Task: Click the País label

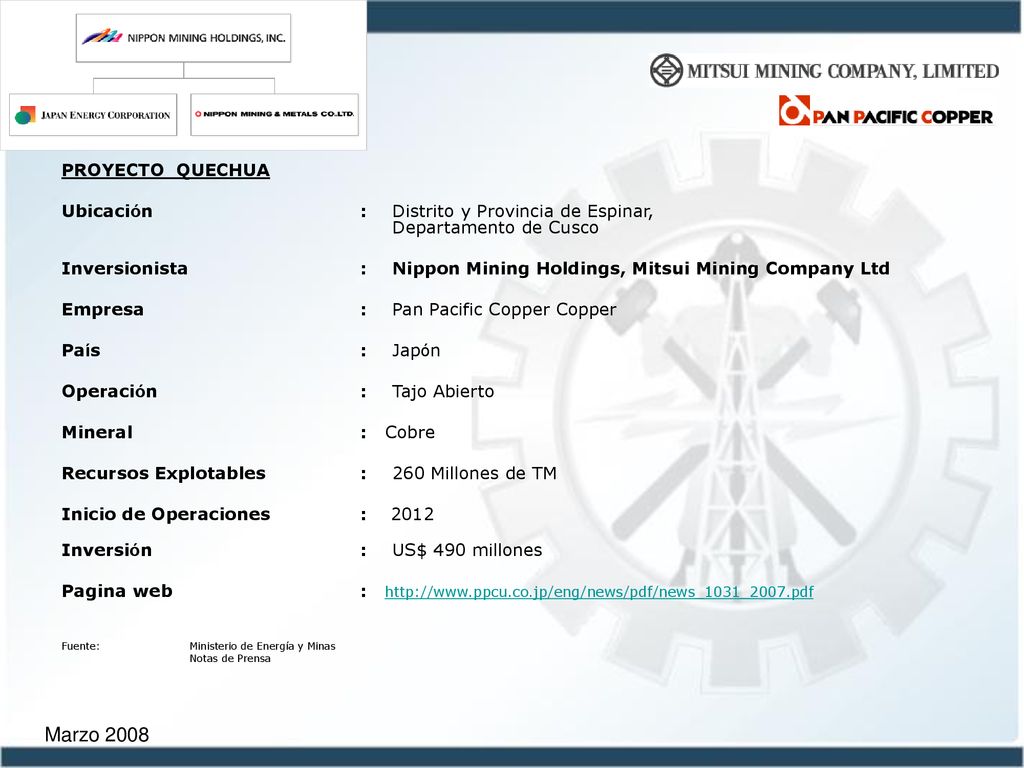Action: [81, 351]
